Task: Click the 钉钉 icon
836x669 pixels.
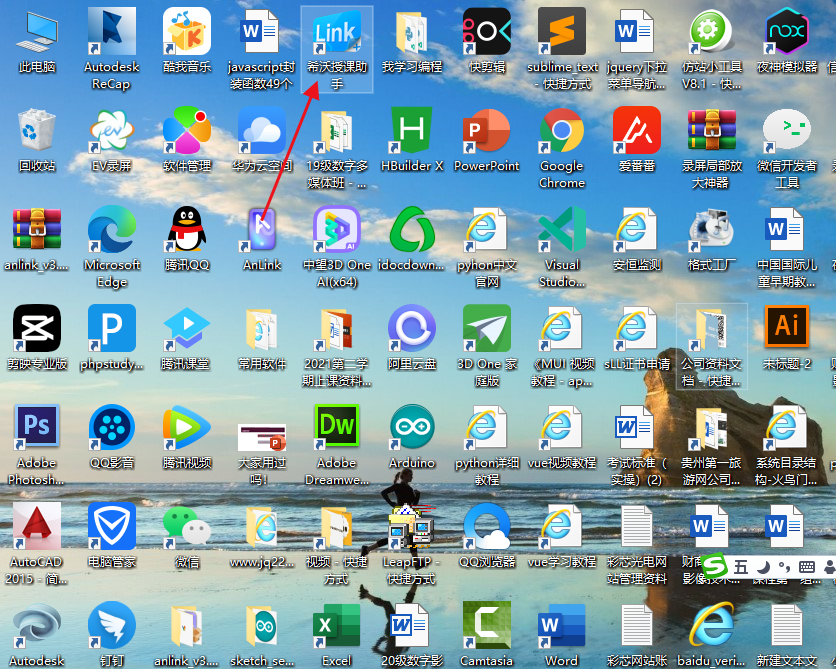Action: (111, 625)
